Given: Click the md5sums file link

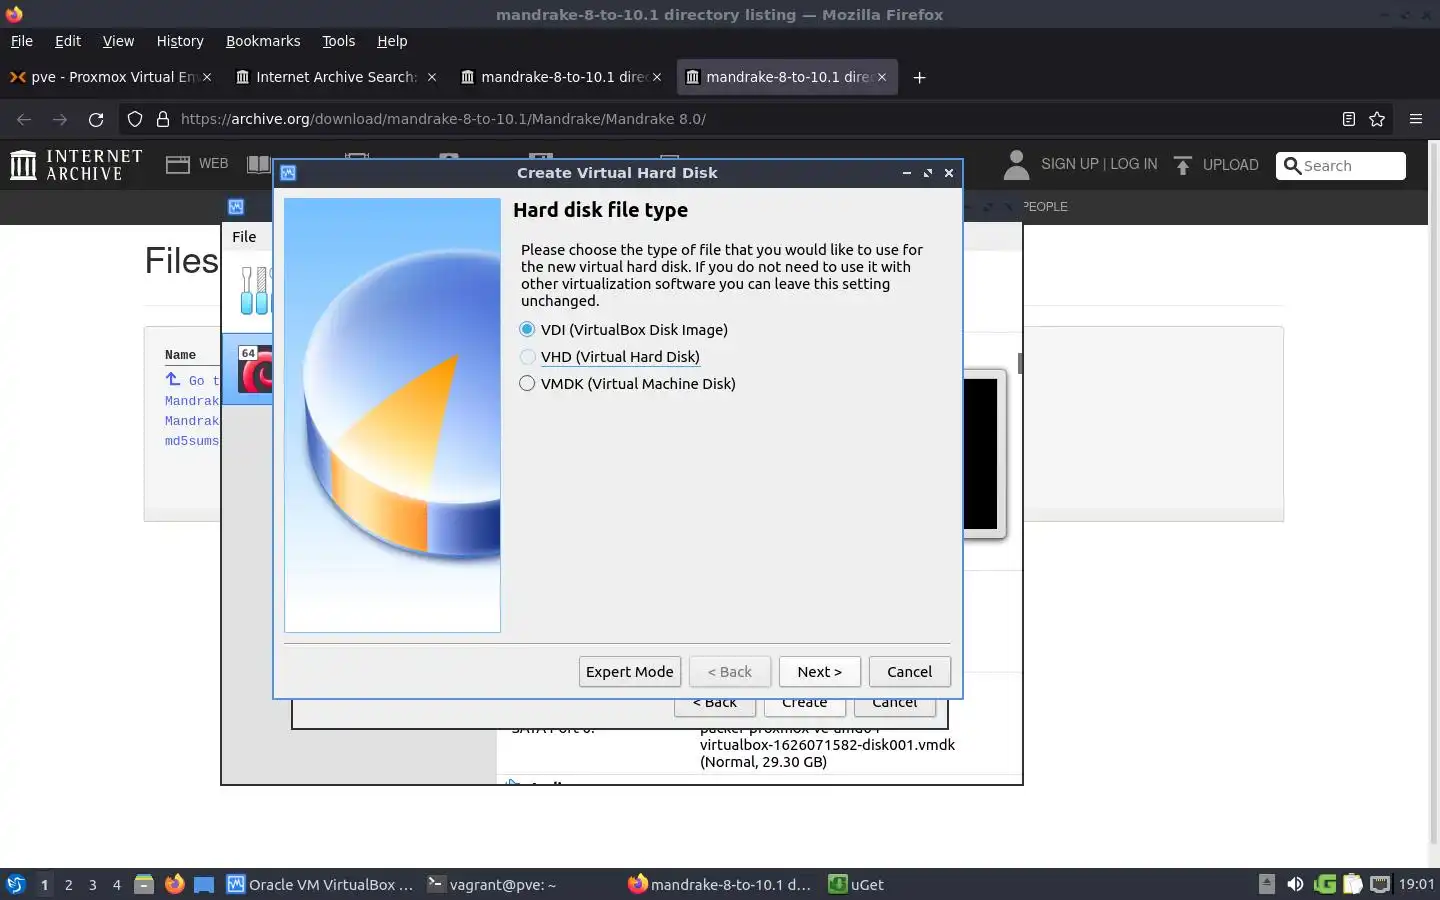Looking at the screenshot, I should tap(192, 441).
